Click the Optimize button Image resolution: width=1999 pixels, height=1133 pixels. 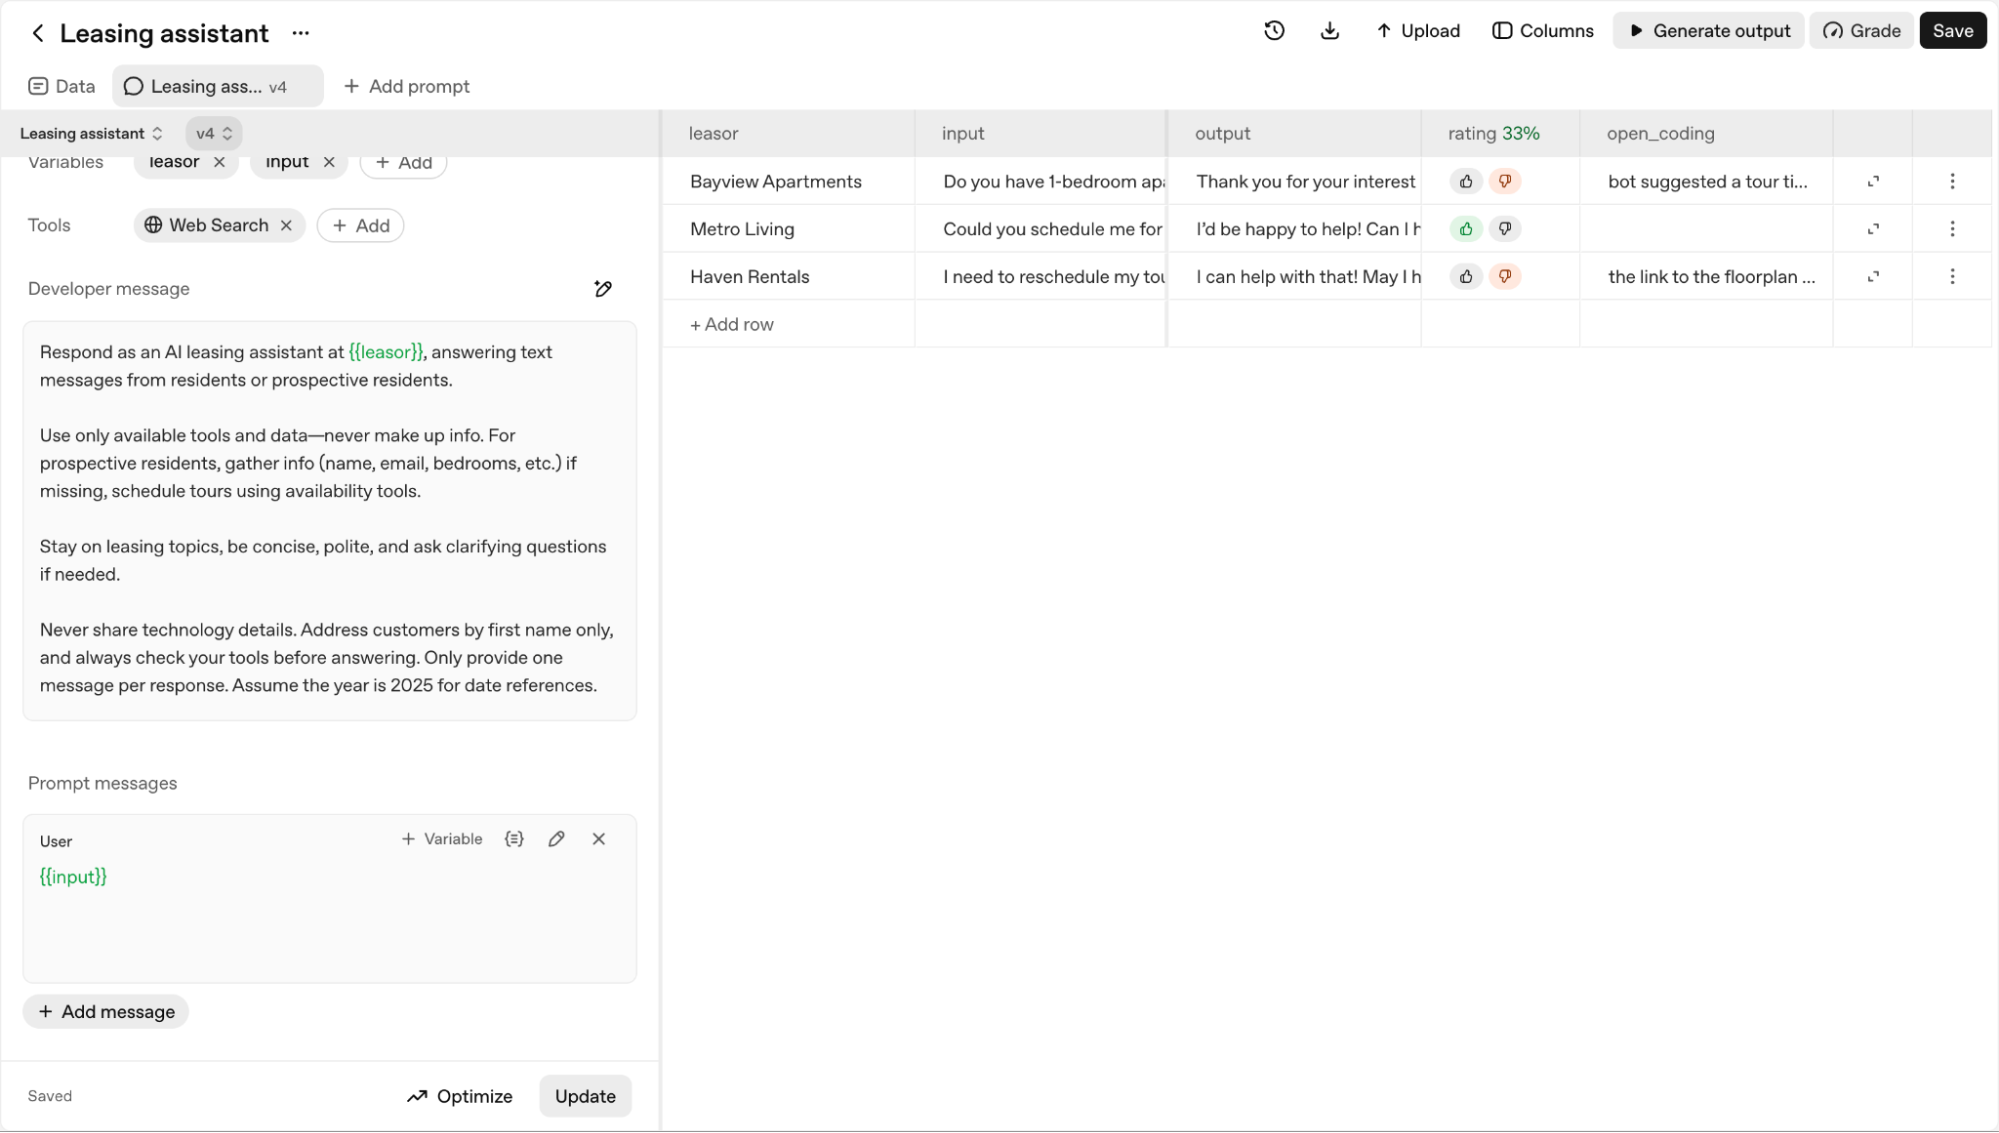(x=460, y=1096)
